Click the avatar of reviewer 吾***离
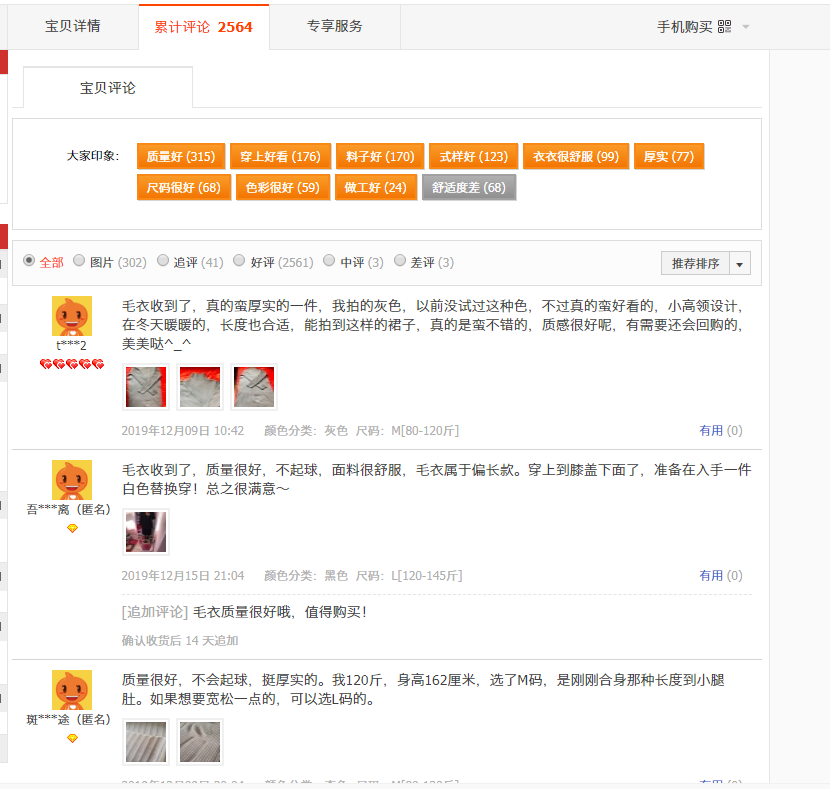 pyautogui.click(x=72, y=480)
